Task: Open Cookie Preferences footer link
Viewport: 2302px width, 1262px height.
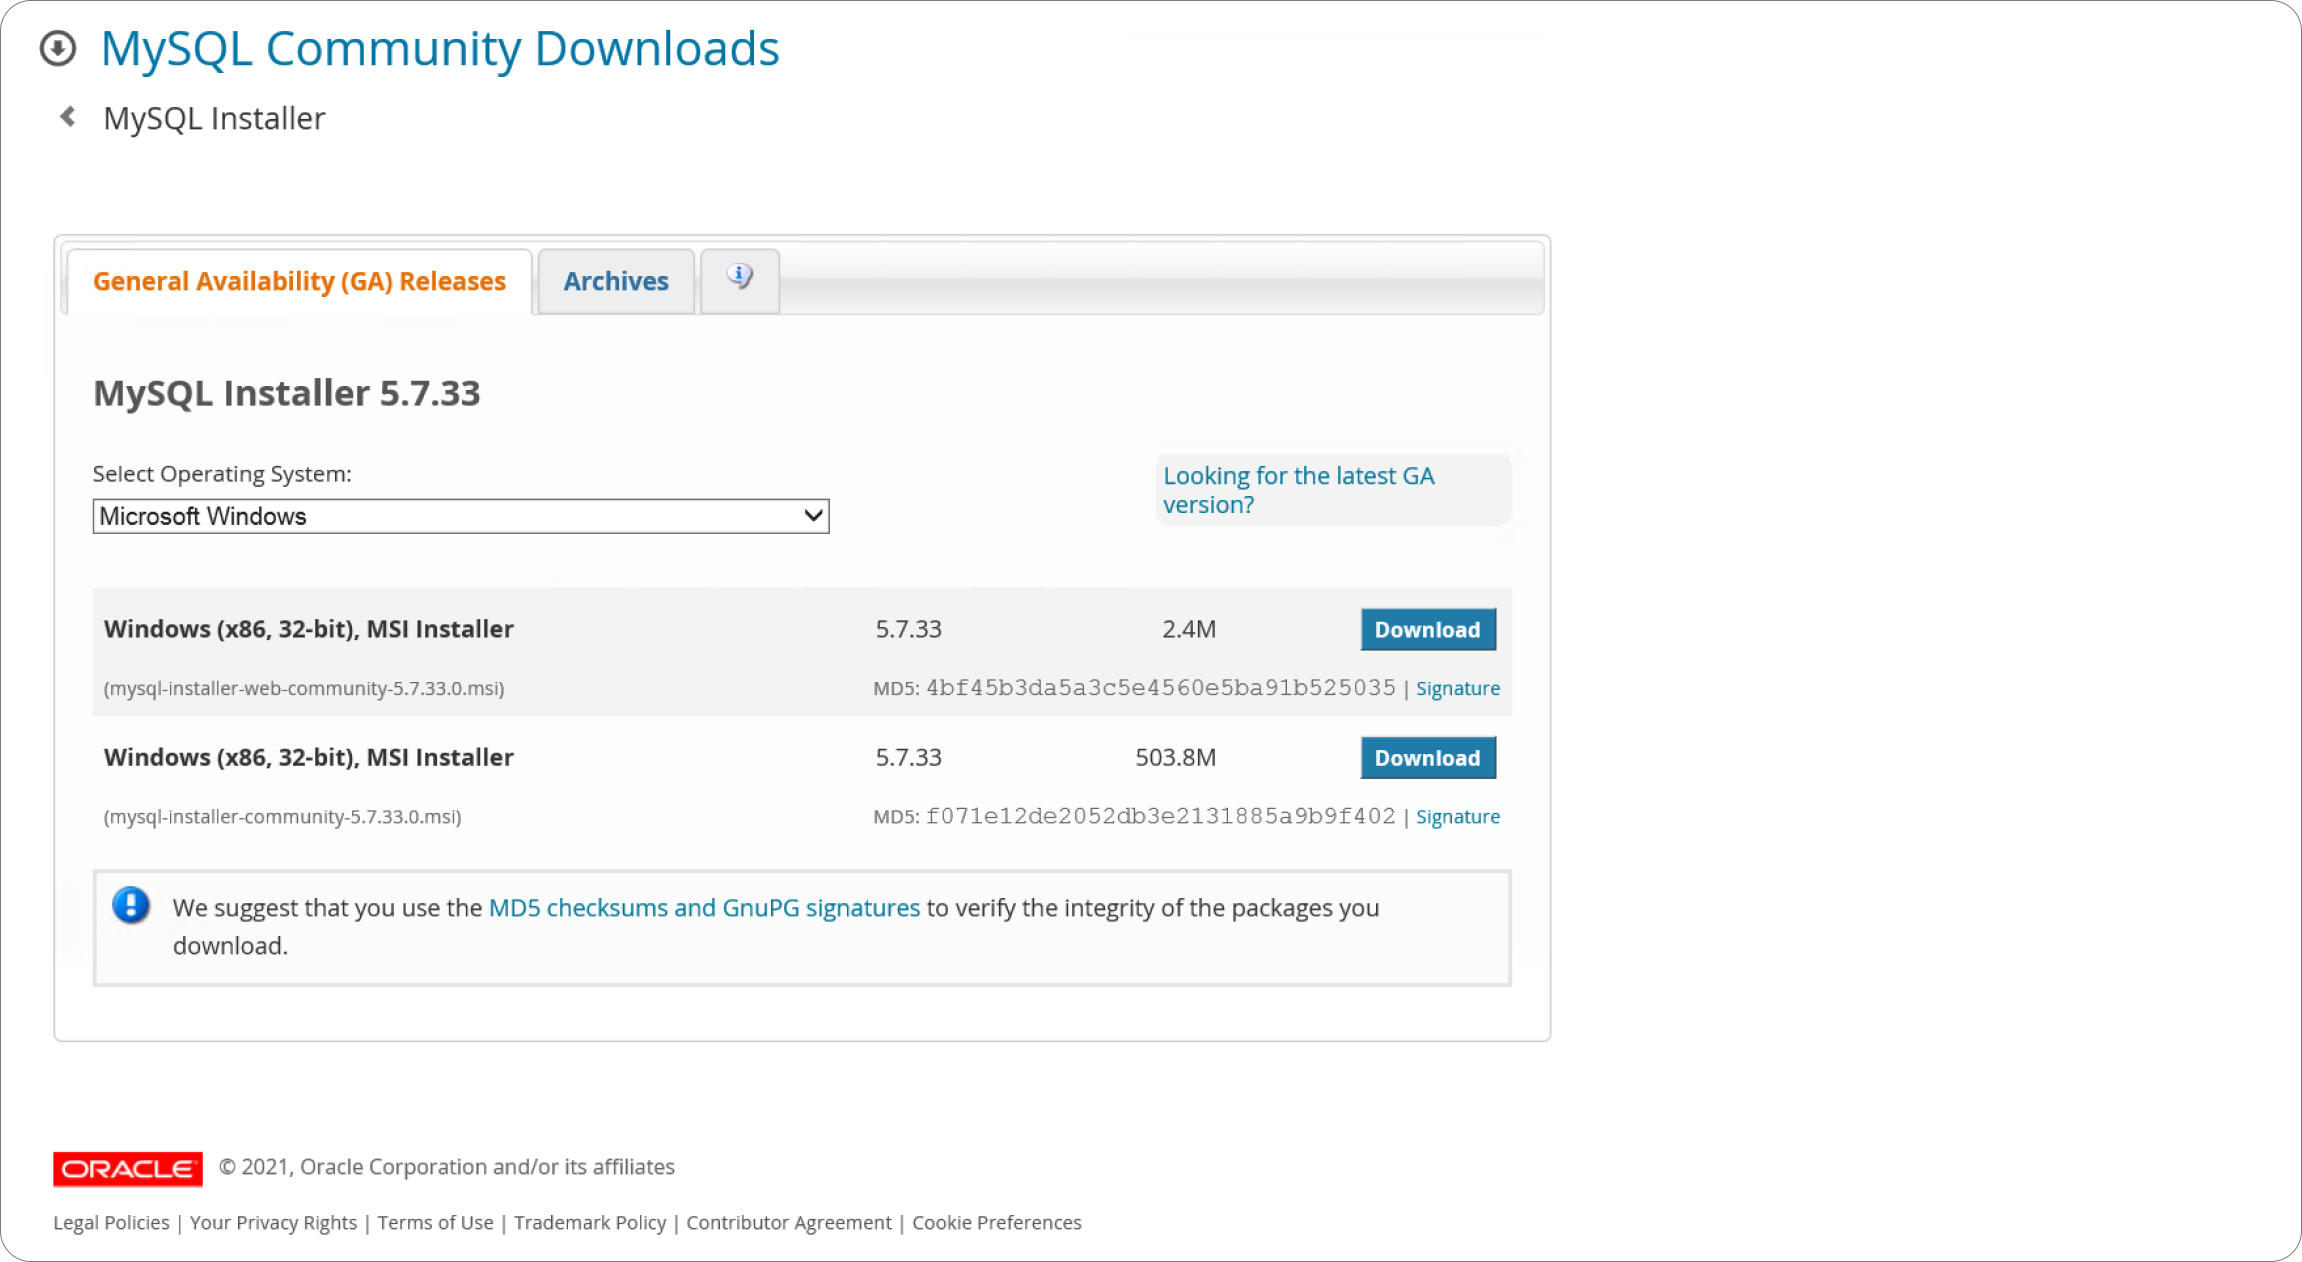Action: point(997,1222)
